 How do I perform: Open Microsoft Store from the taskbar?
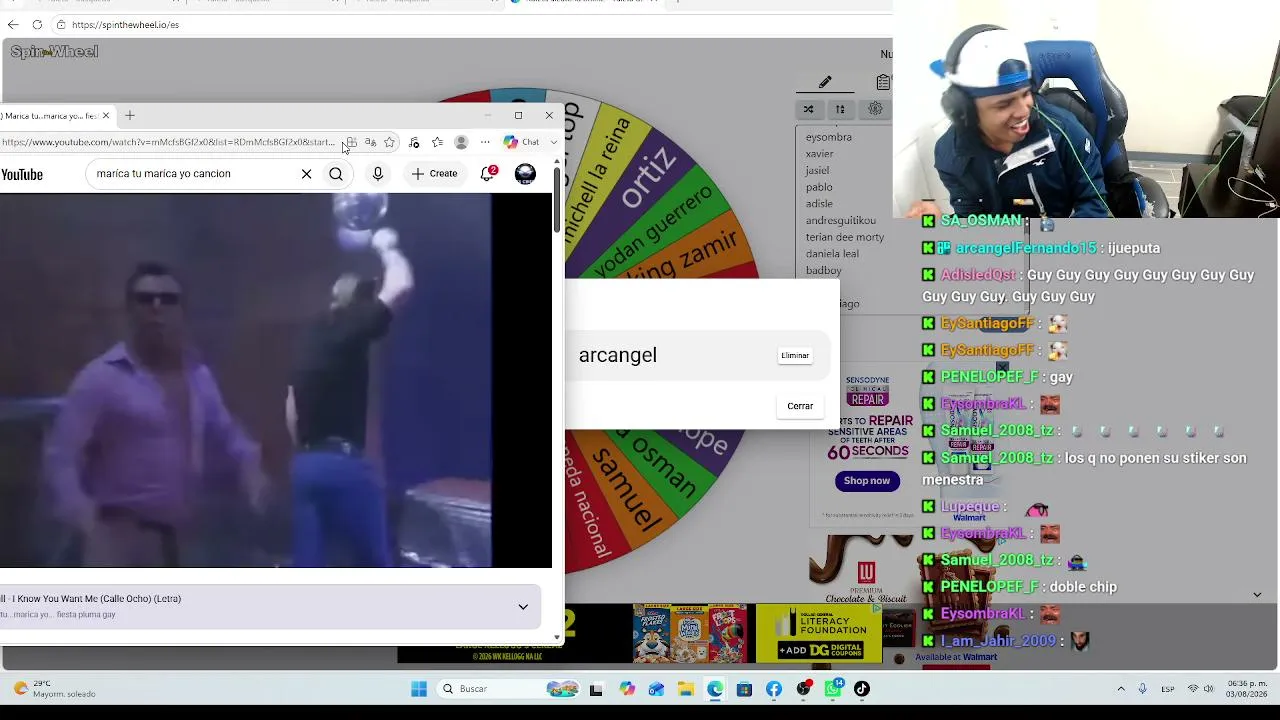tap(744, 689)
